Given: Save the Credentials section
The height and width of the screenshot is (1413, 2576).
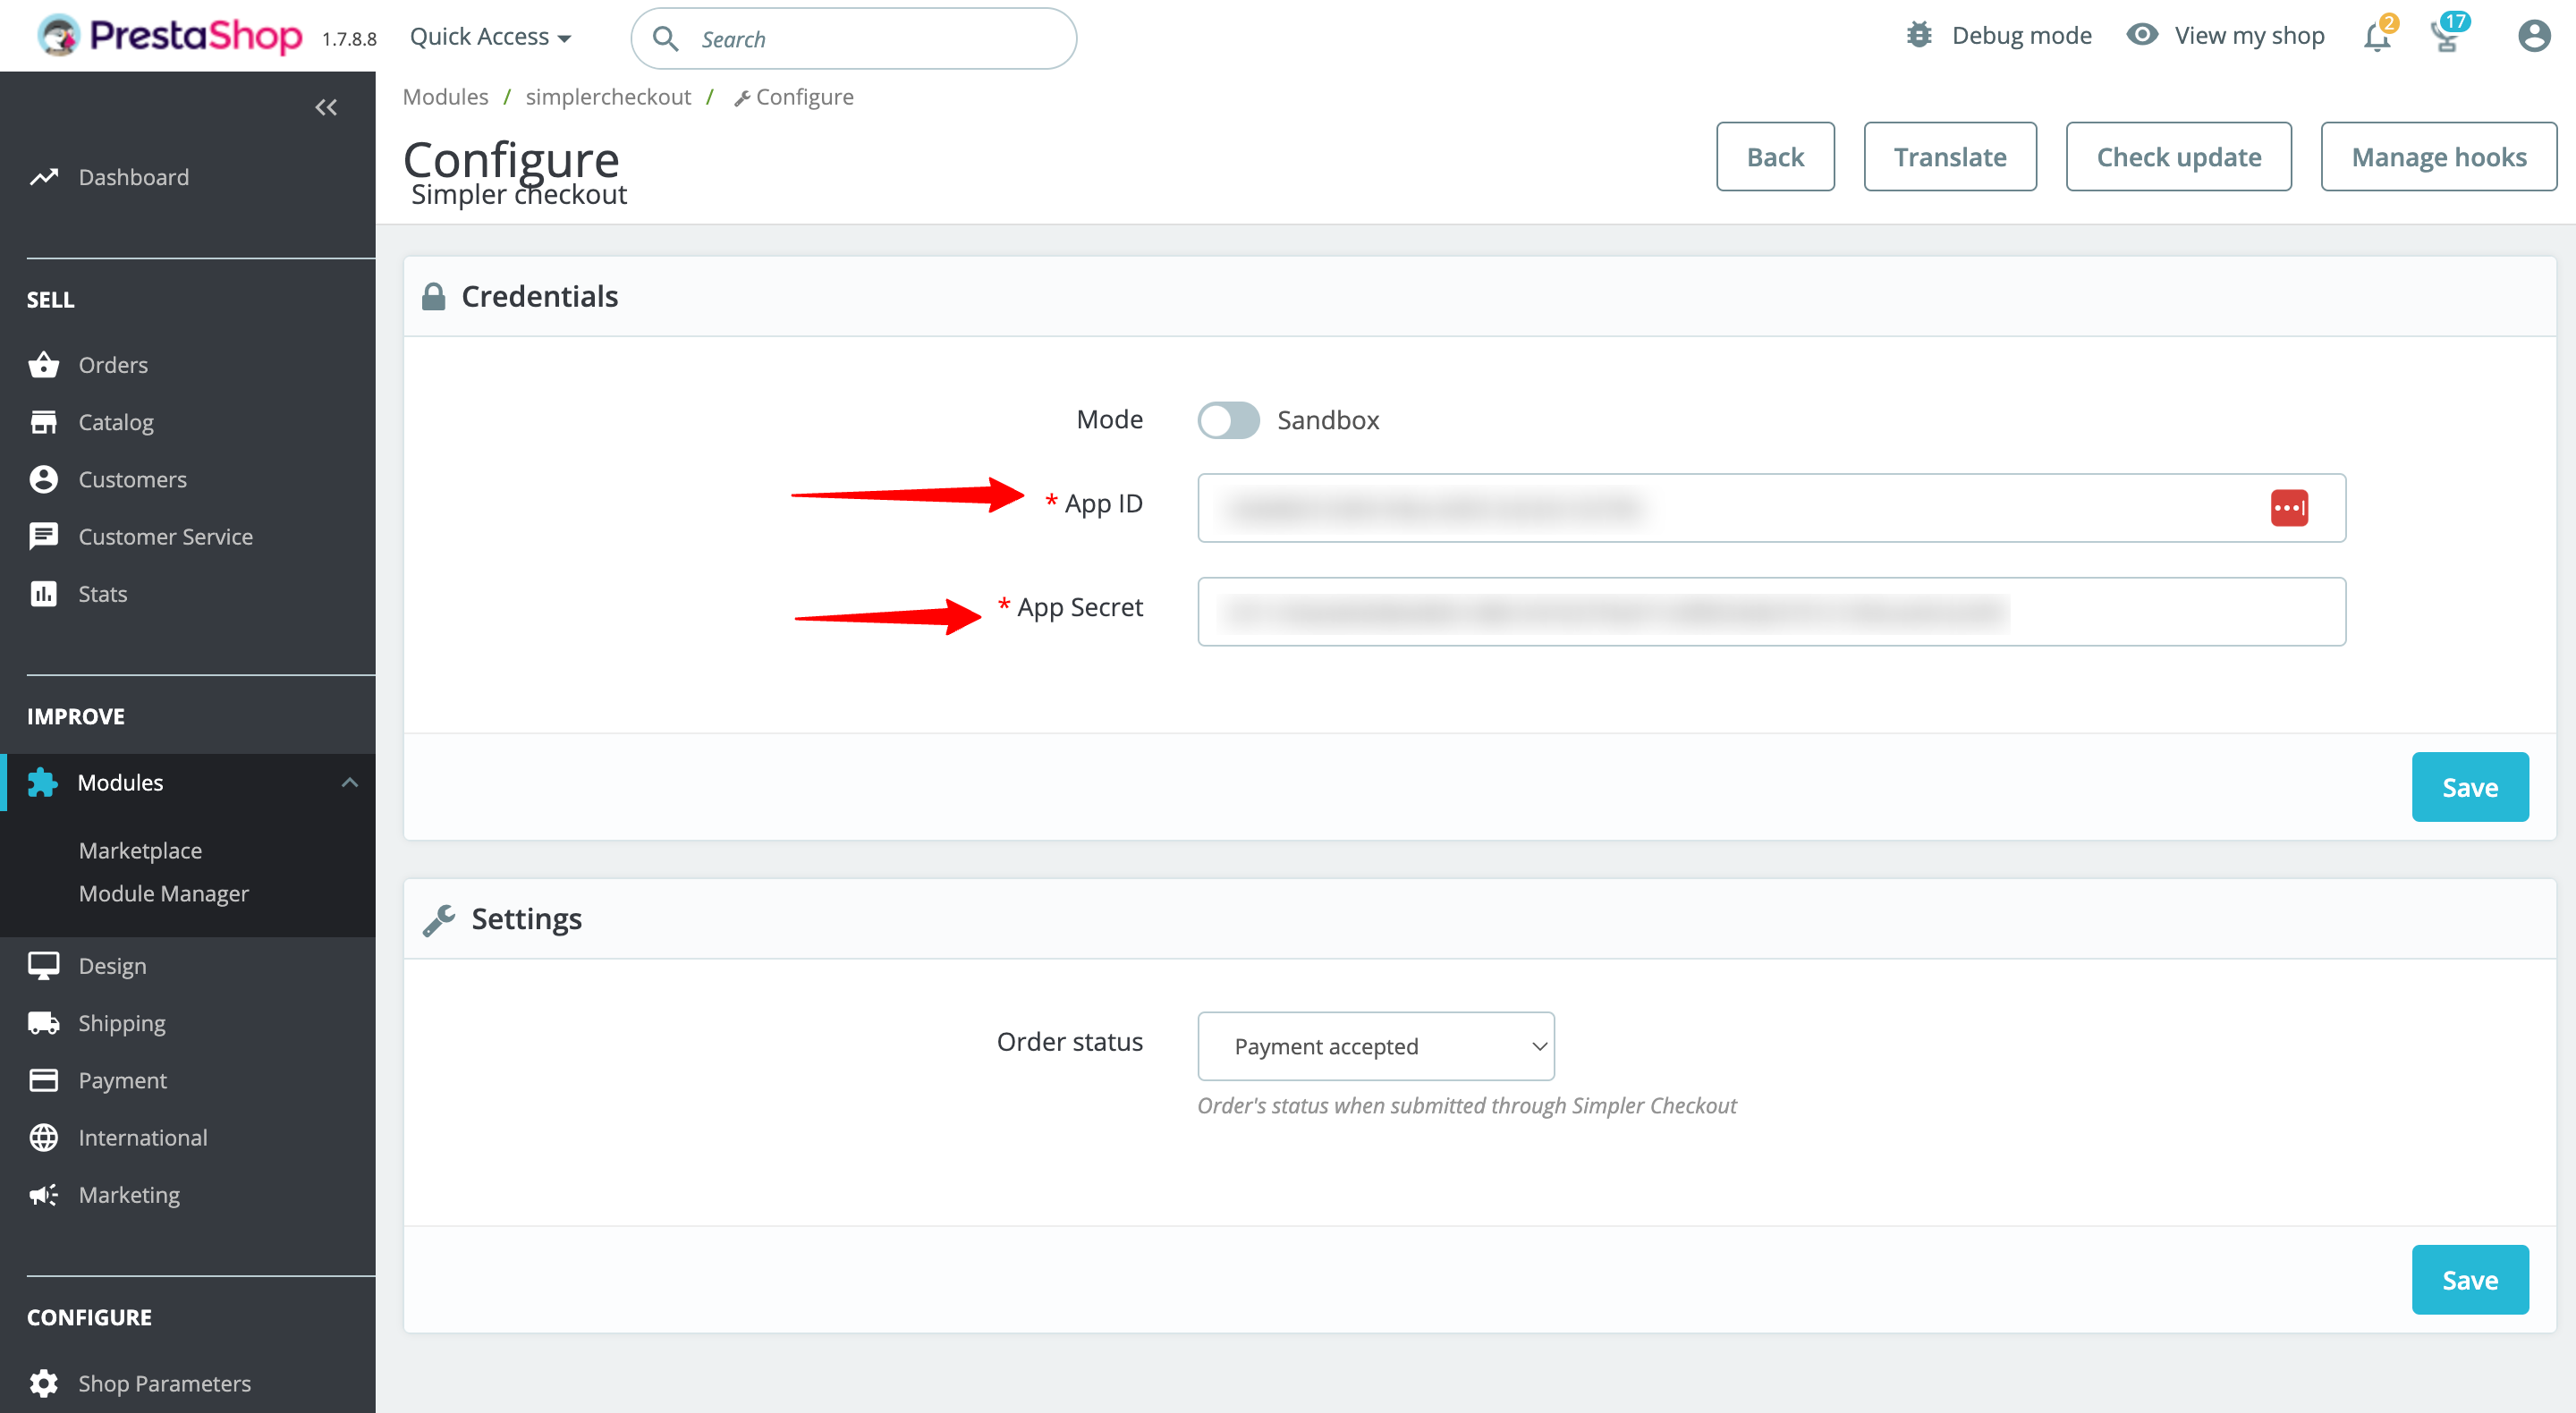Looking at the screenshot, I should tap(2469, 787).
